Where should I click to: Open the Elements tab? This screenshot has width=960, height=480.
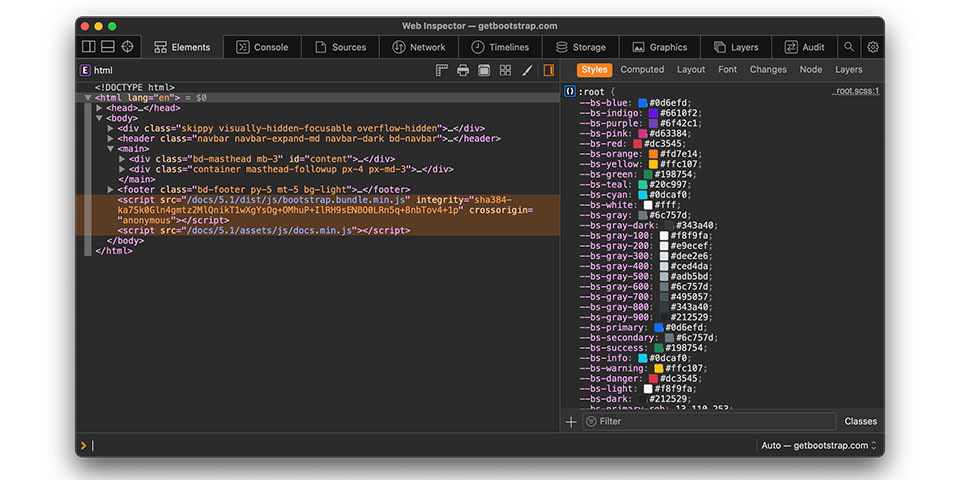(182, 47)
